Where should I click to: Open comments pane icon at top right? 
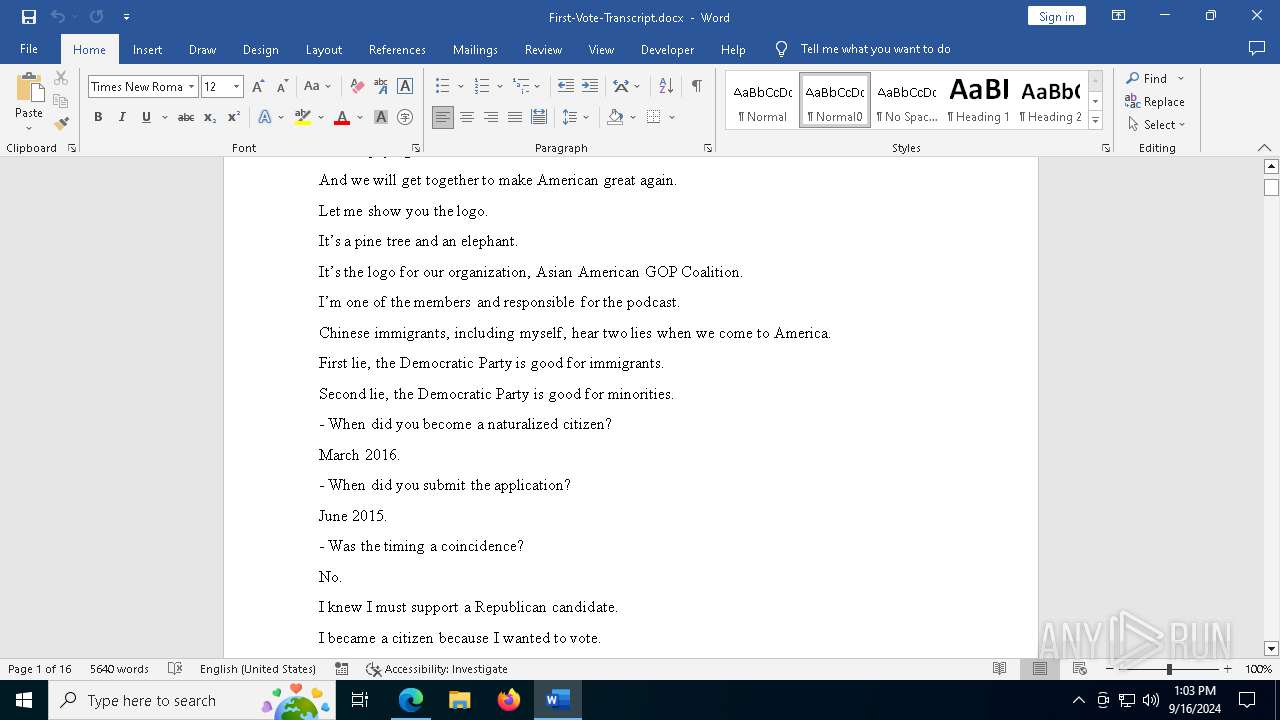1257,49
